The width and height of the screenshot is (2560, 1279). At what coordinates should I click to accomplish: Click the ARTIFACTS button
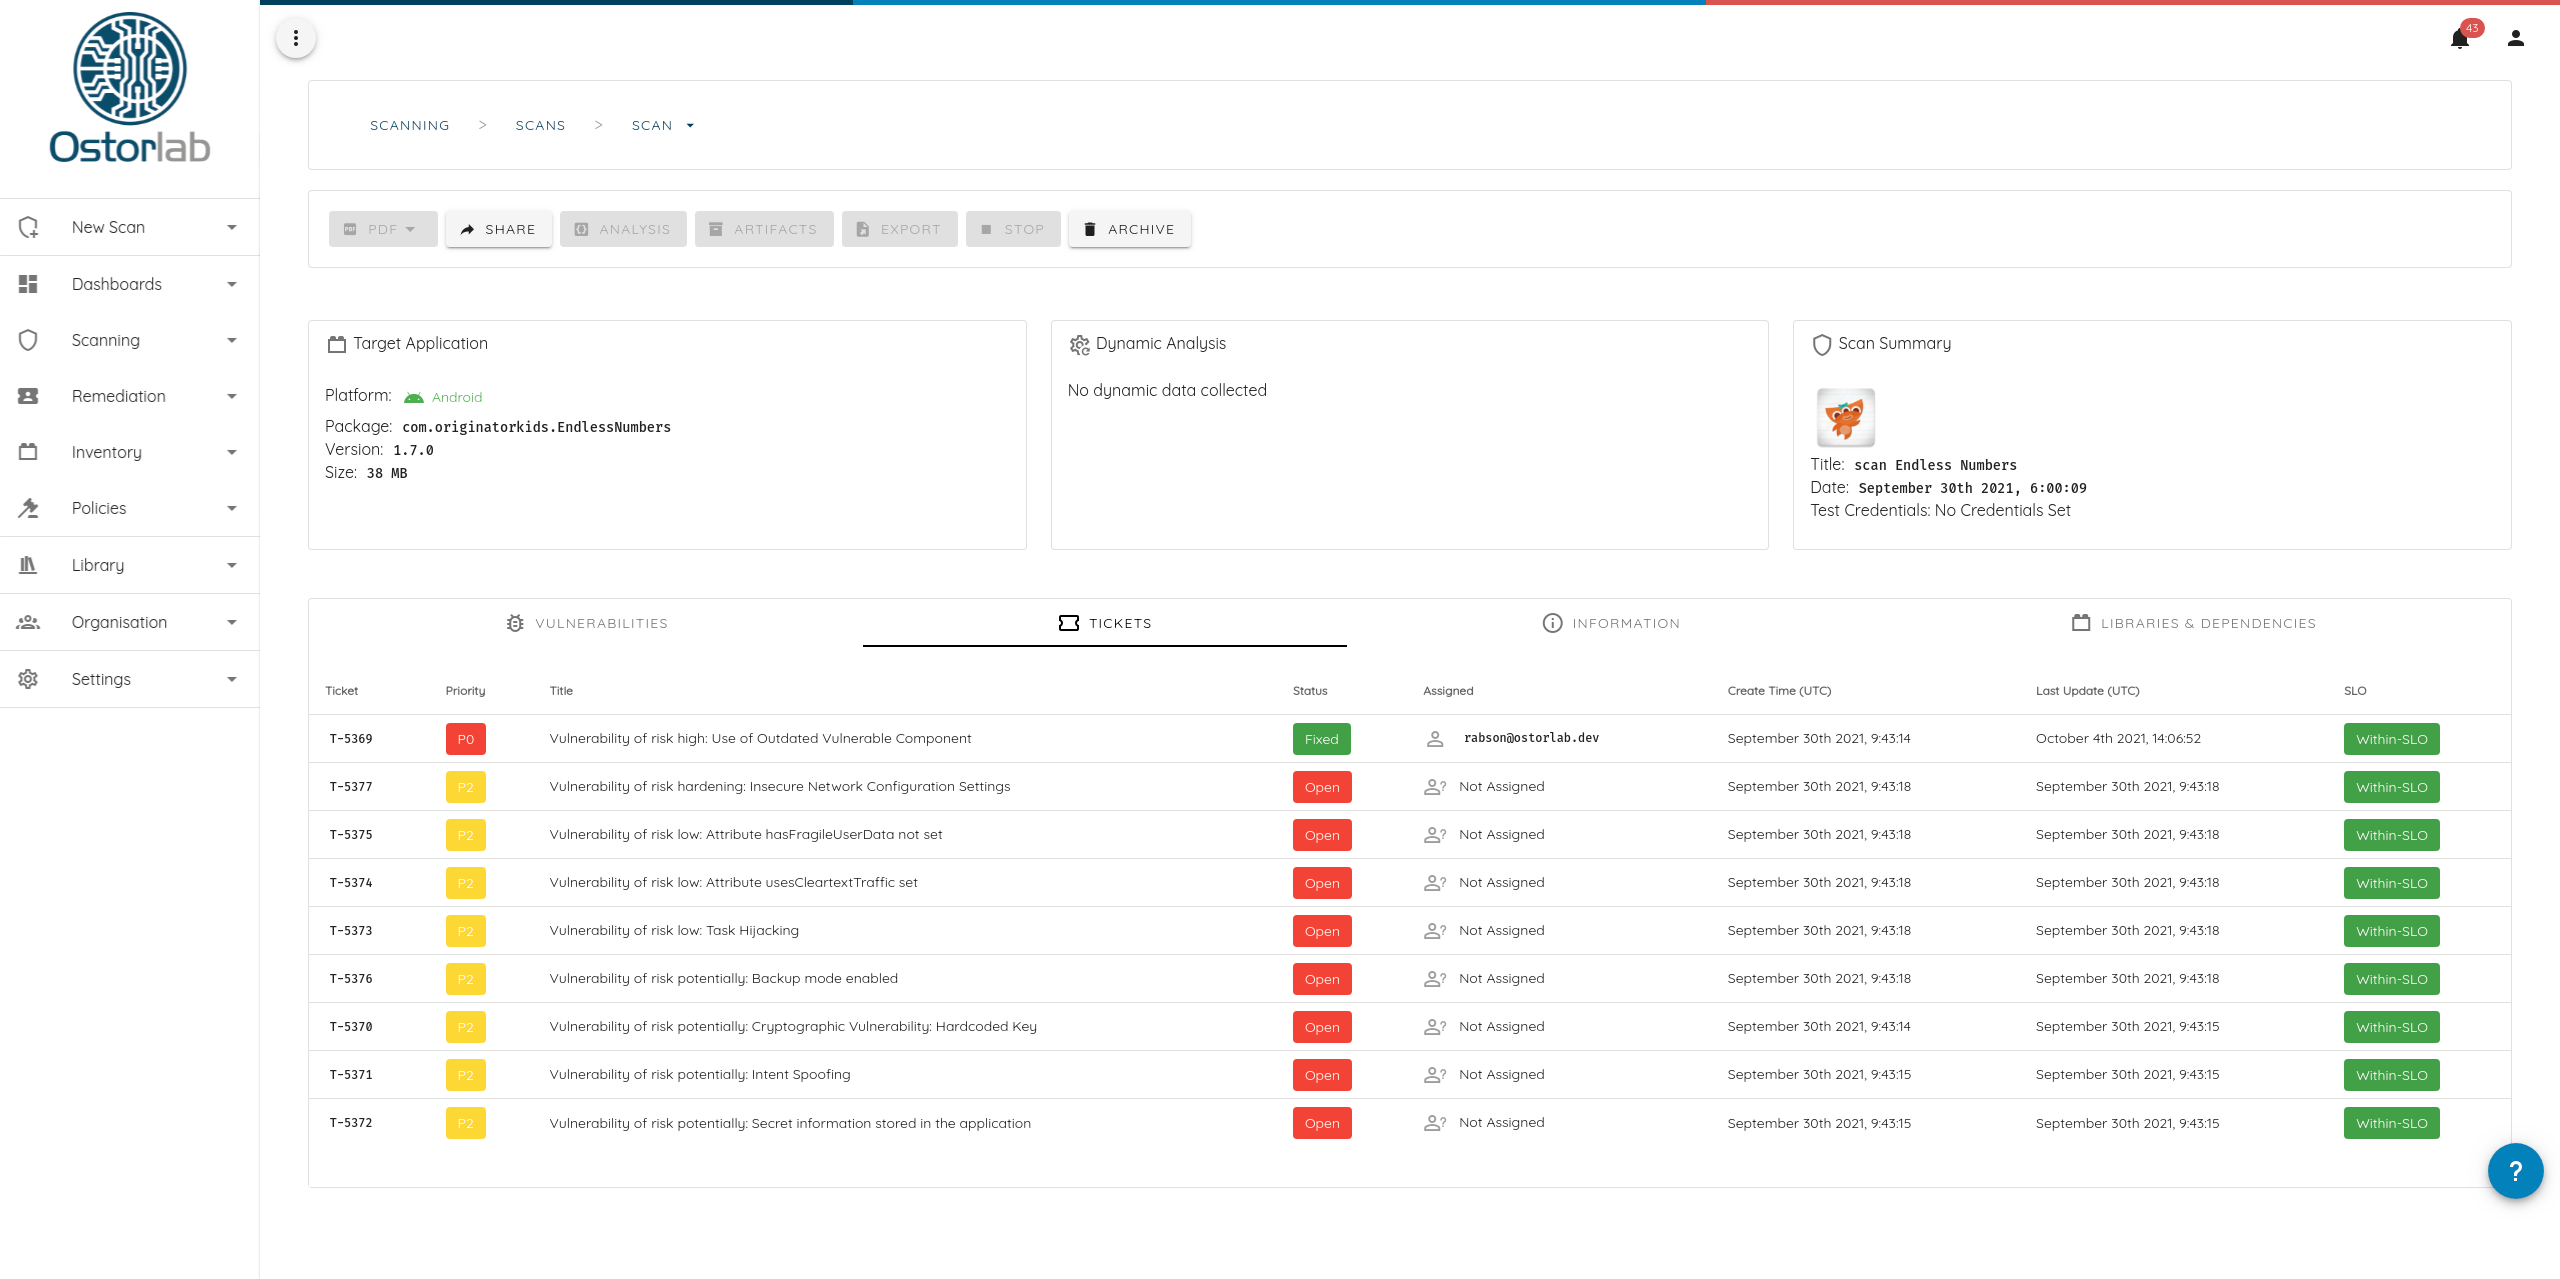coord(764,229)
